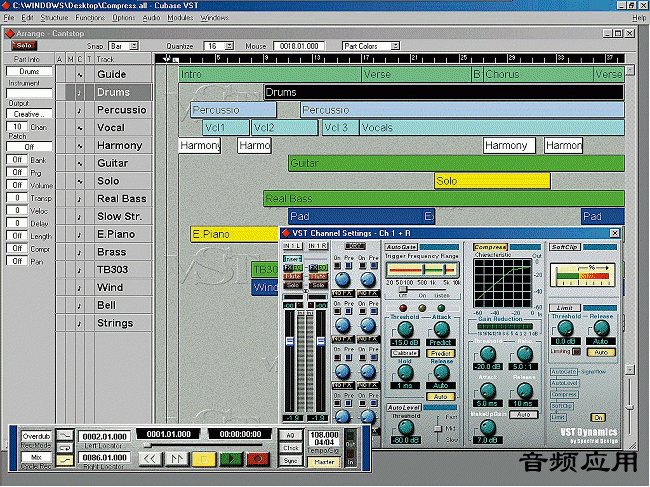
Task: Open the Part Colors dropdown
Action: point(371,46)
